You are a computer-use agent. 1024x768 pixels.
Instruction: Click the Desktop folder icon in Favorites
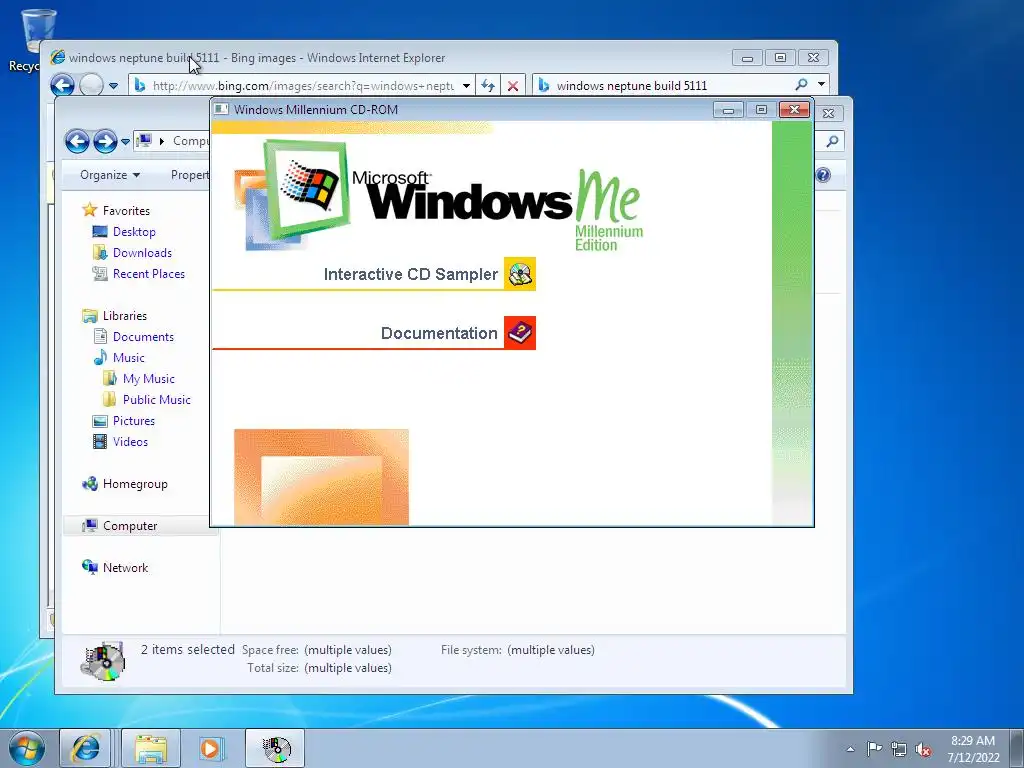[x=100, y=232]
